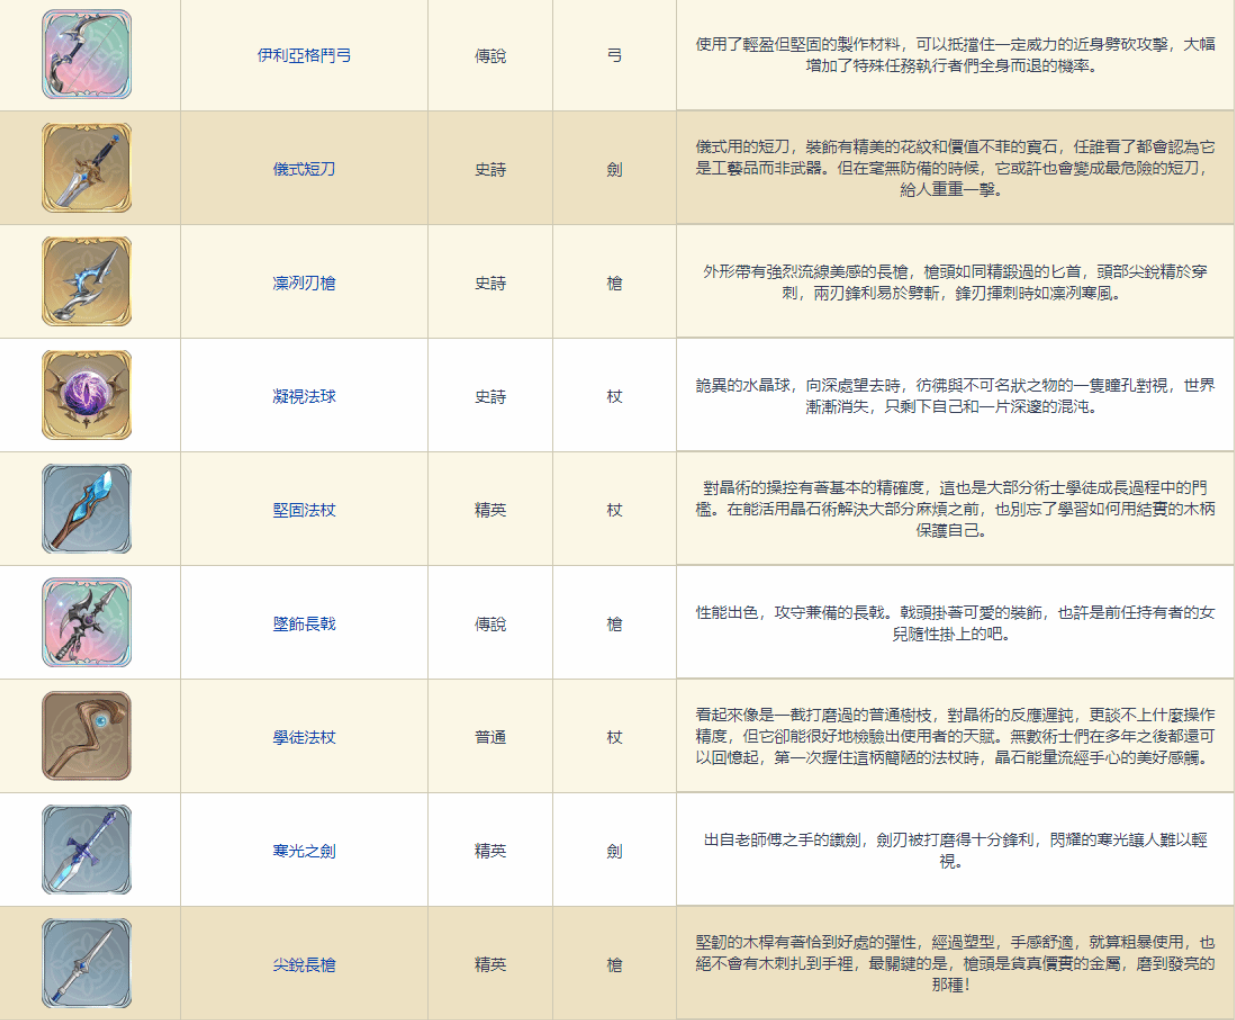Open the 尖銳長槍 link
This screenshot has width=1235, height=1020.
(304, 965)
